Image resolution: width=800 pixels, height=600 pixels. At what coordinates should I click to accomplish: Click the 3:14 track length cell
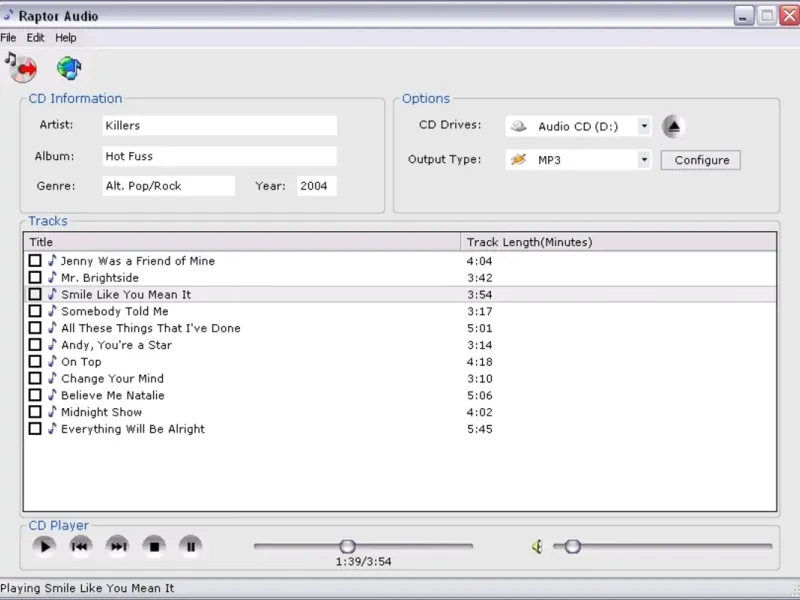pos(480,345)
